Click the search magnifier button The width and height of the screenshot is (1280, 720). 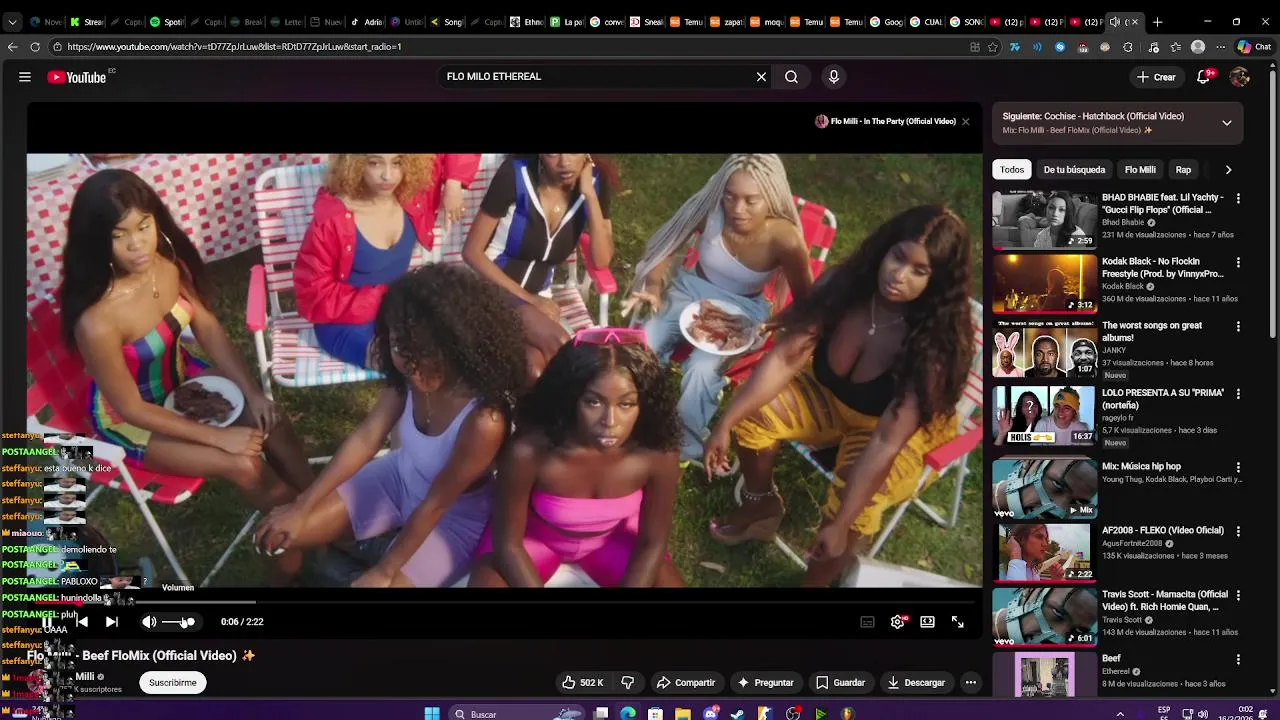pos(791,77)
